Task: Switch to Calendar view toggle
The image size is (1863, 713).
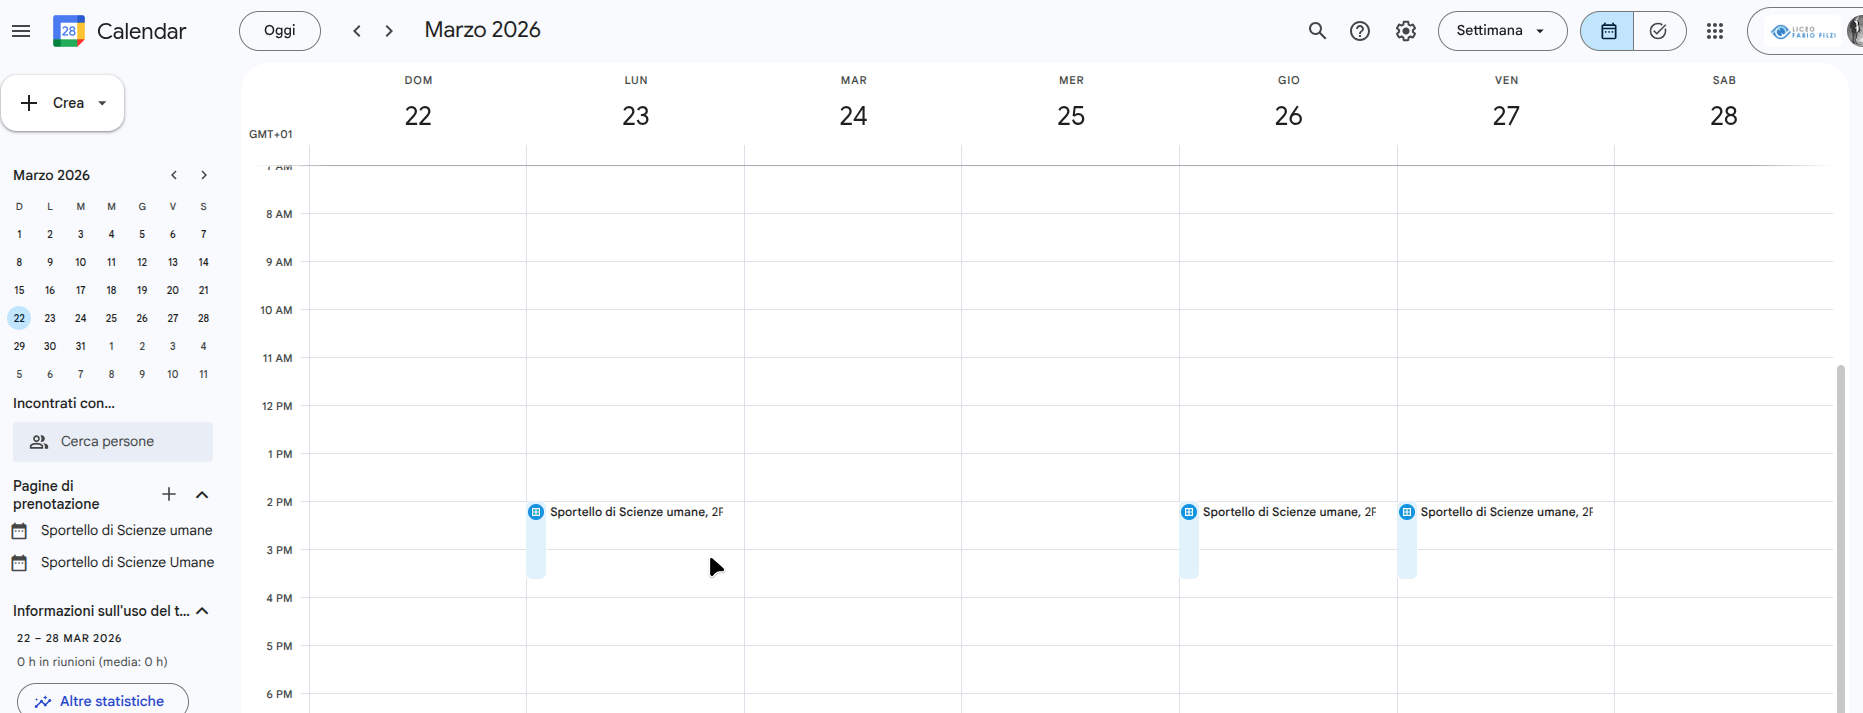Action: click(1607, 31)
